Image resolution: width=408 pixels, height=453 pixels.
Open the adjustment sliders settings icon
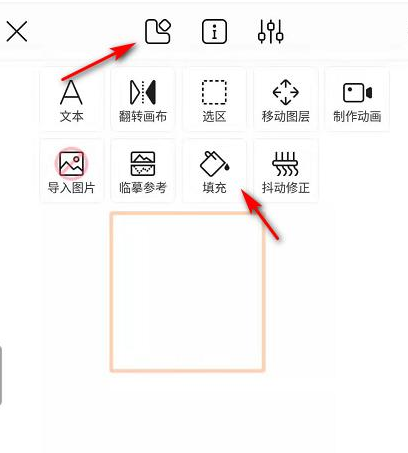(x=271, y=32)
